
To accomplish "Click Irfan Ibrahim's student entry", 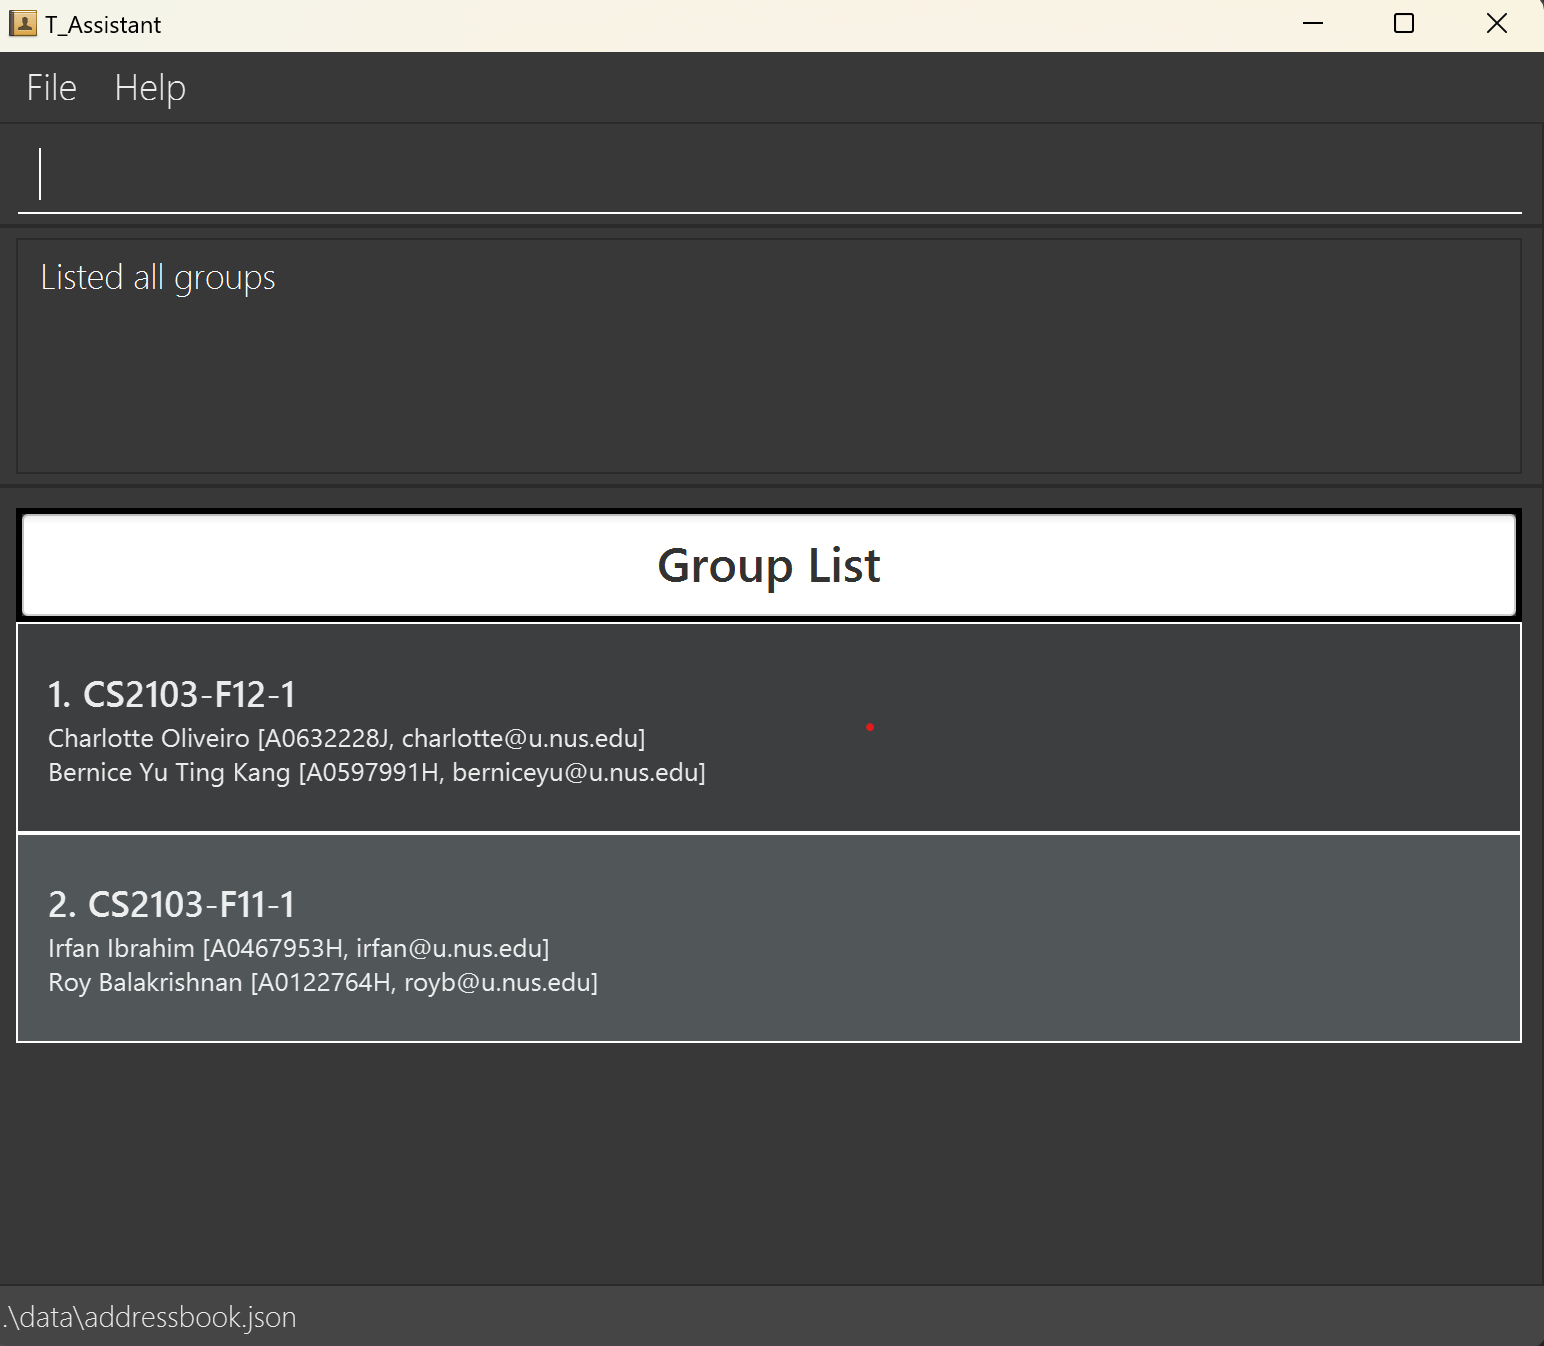I will tap(298, 949).
